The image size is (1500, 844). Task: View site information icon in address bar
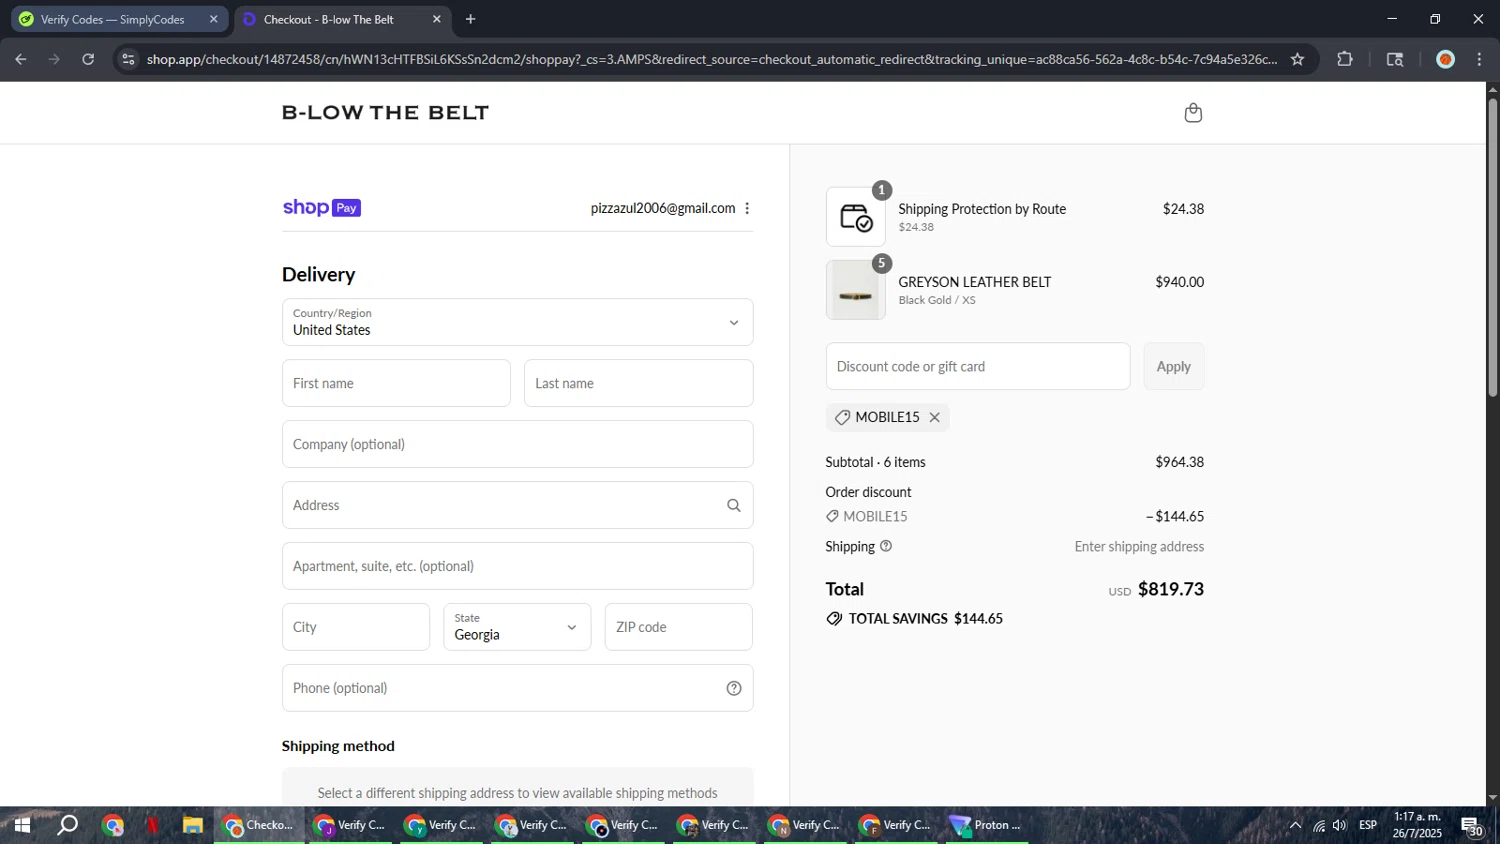tap(127, 59)
